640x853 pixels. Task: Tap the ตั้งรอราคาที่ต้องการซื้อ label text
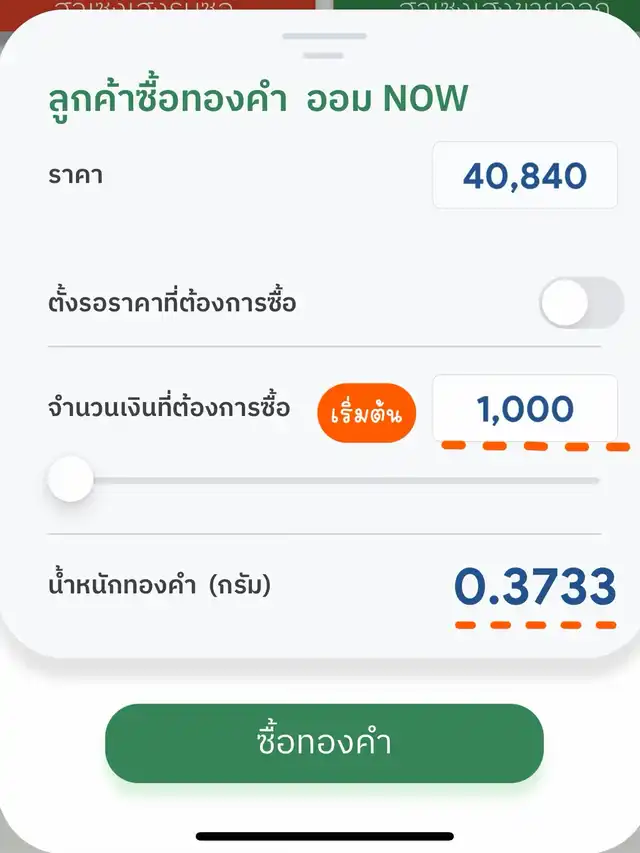pyautogui.click(x=172, y=301)
